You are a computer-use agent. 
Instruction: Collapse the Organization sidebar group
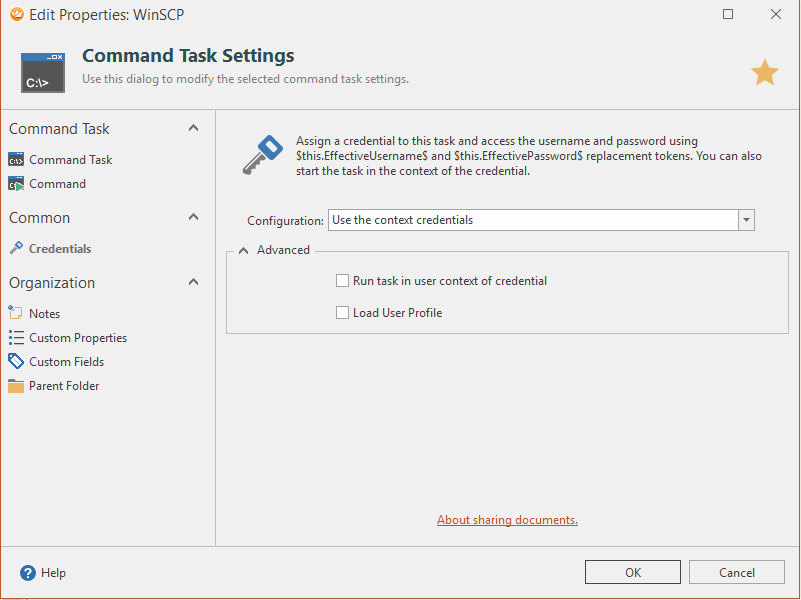[193, 282]
